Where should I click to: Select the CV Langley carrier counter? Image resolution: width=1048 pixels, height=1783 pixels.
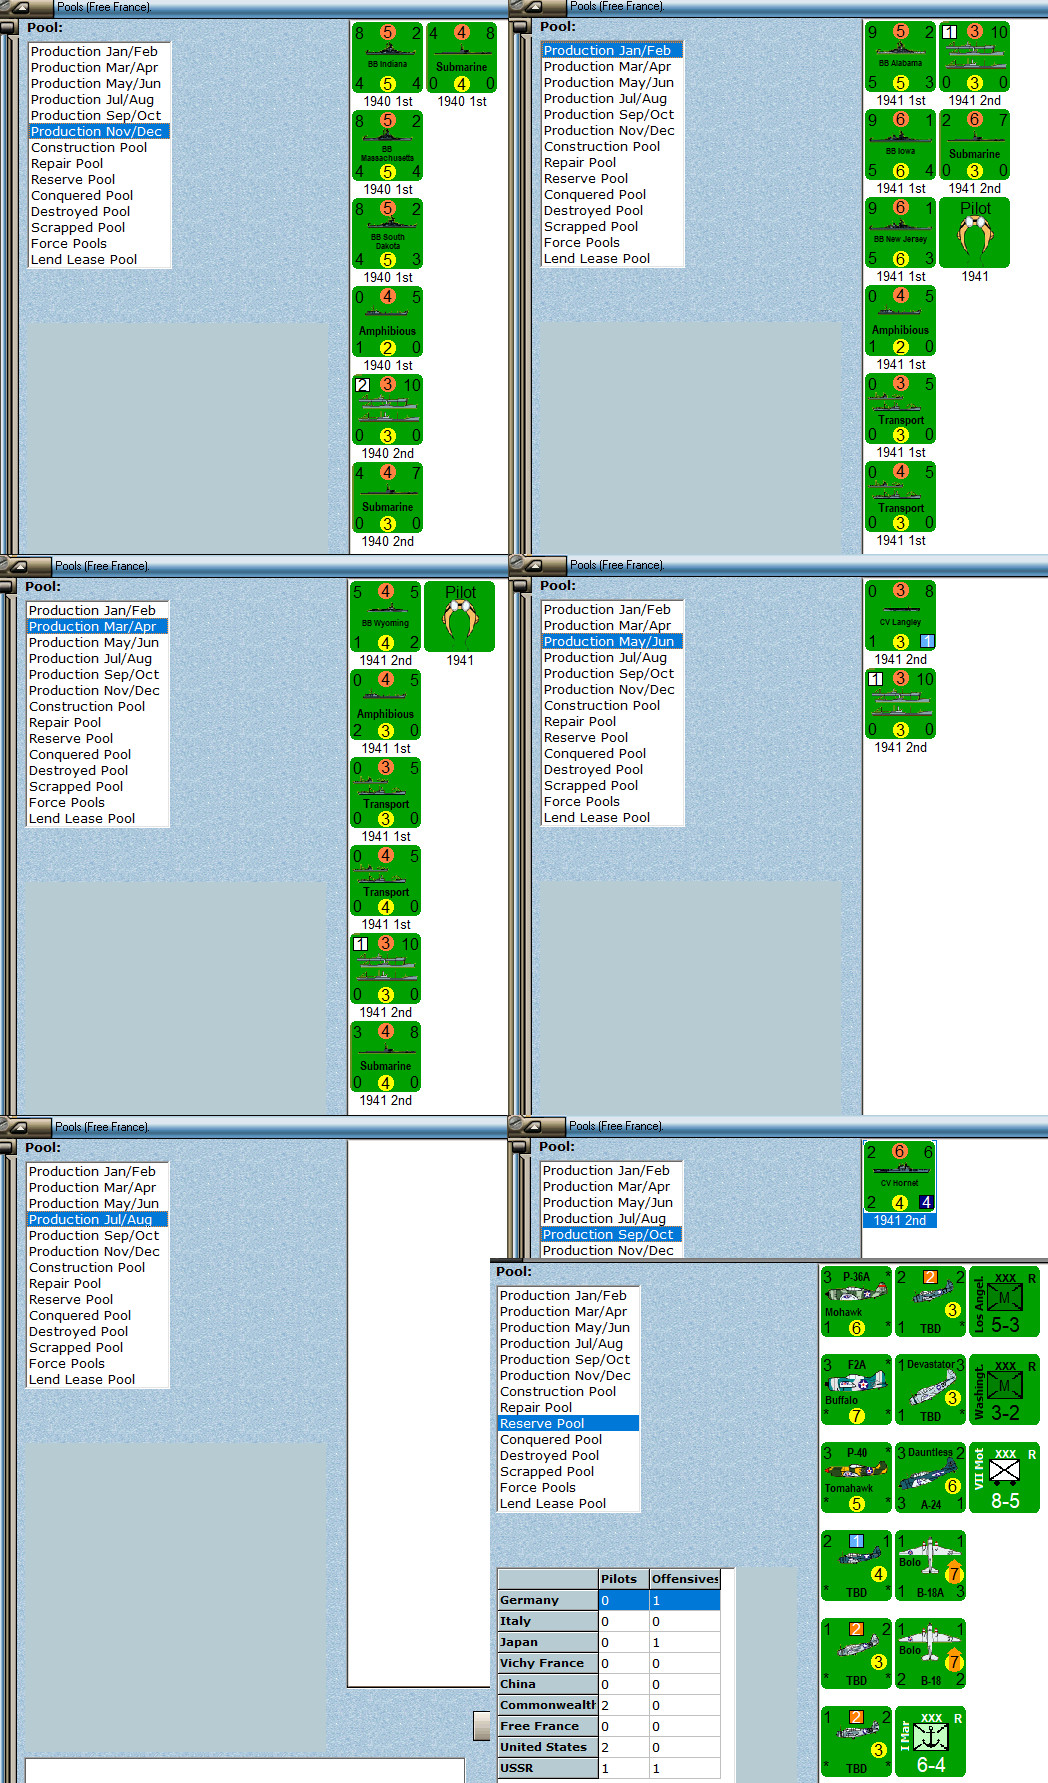tap(901, 615)
